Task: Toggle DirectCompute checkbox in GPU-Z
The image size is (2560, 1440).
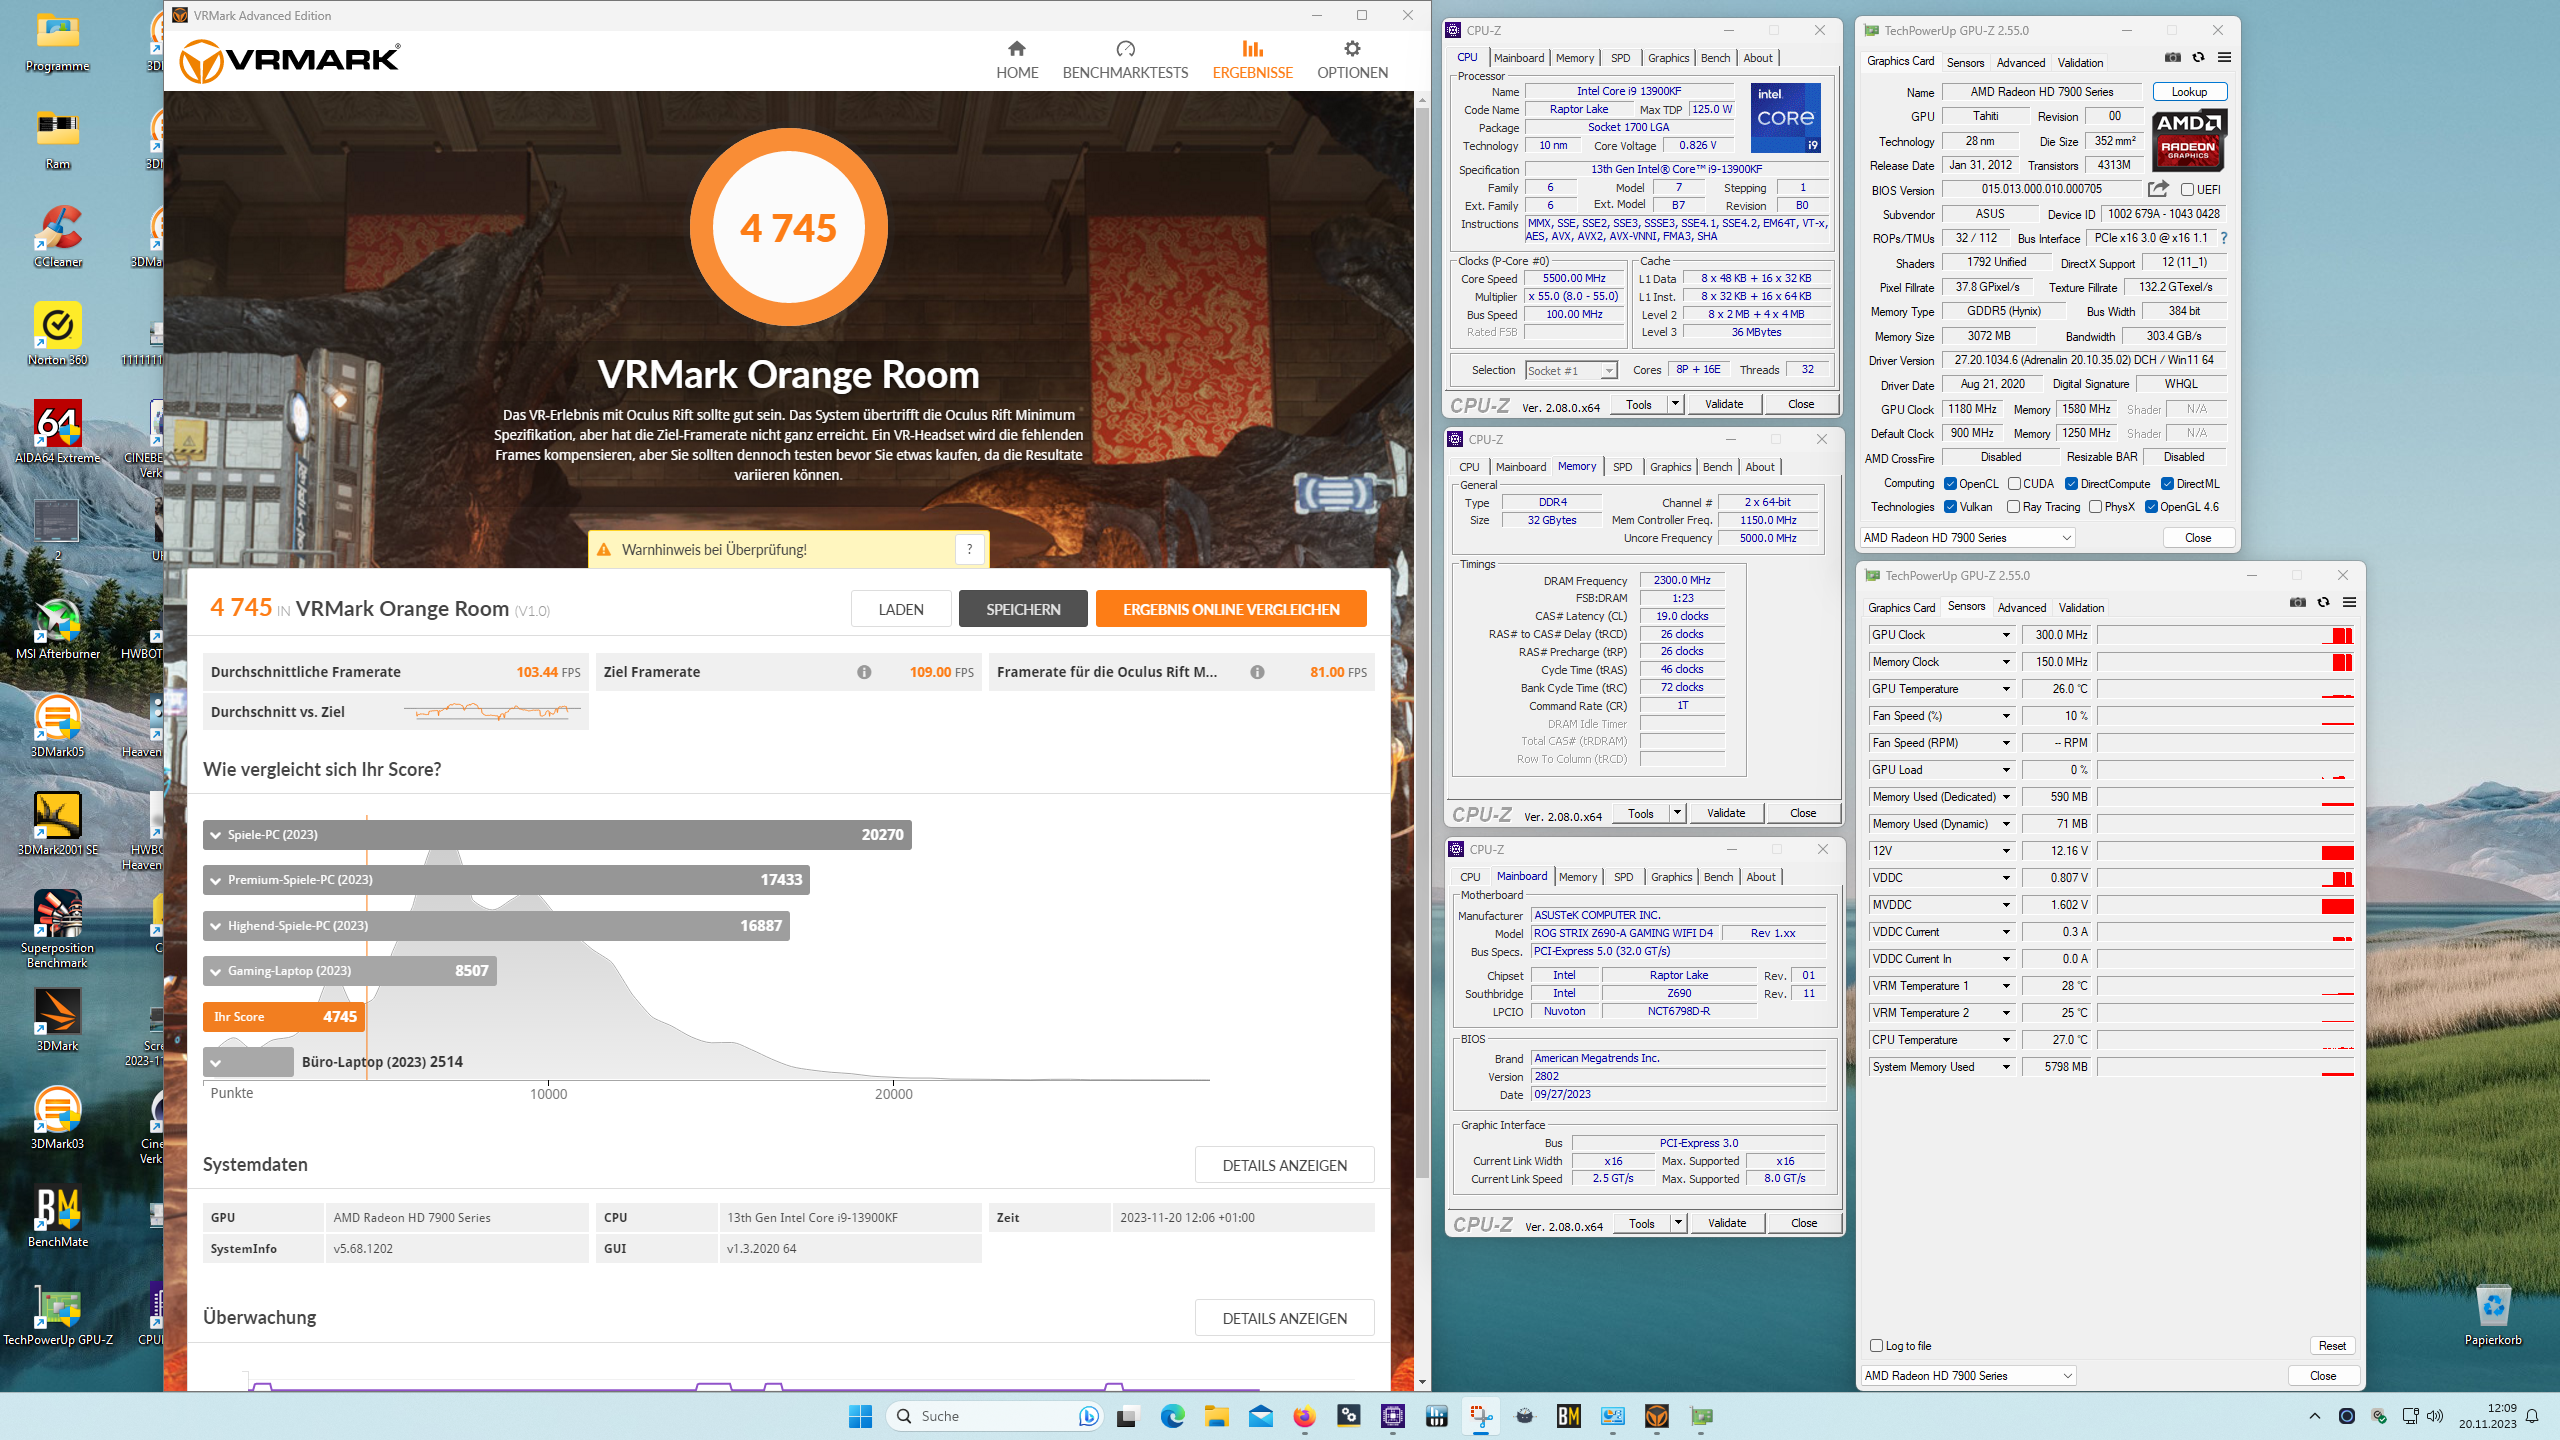Action: 2072,484
